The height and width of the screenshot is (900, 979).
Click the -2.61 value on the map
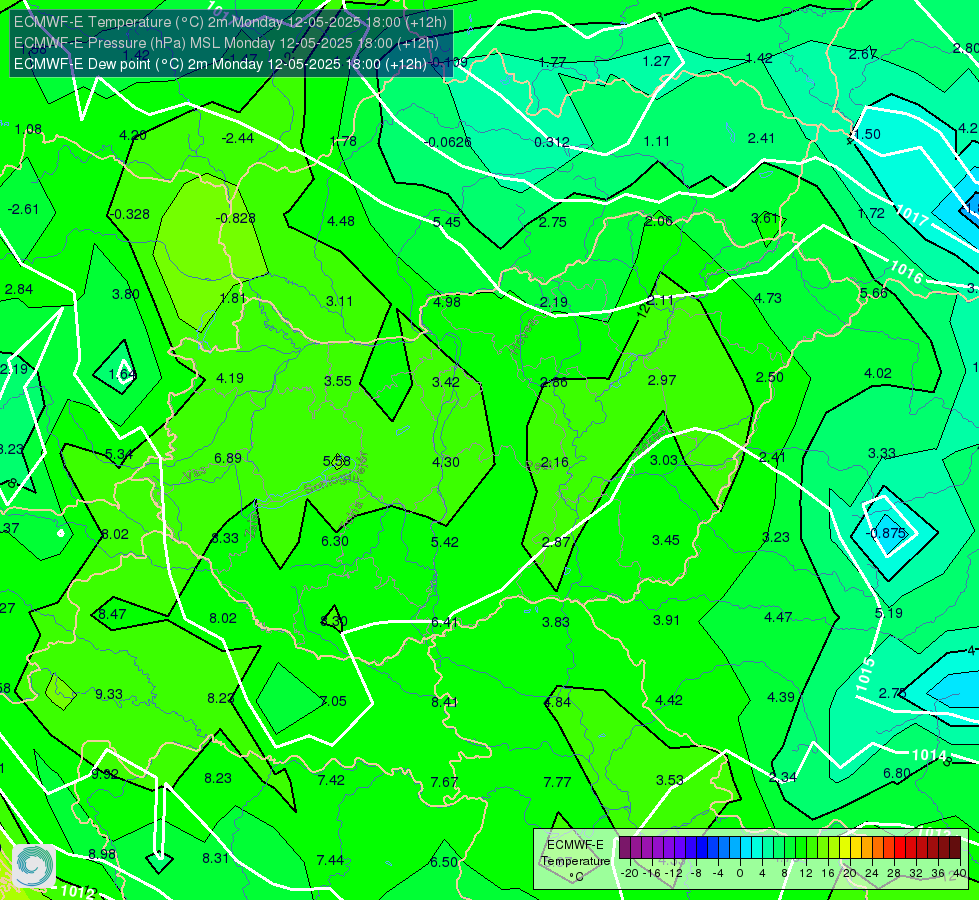(23, 209)
